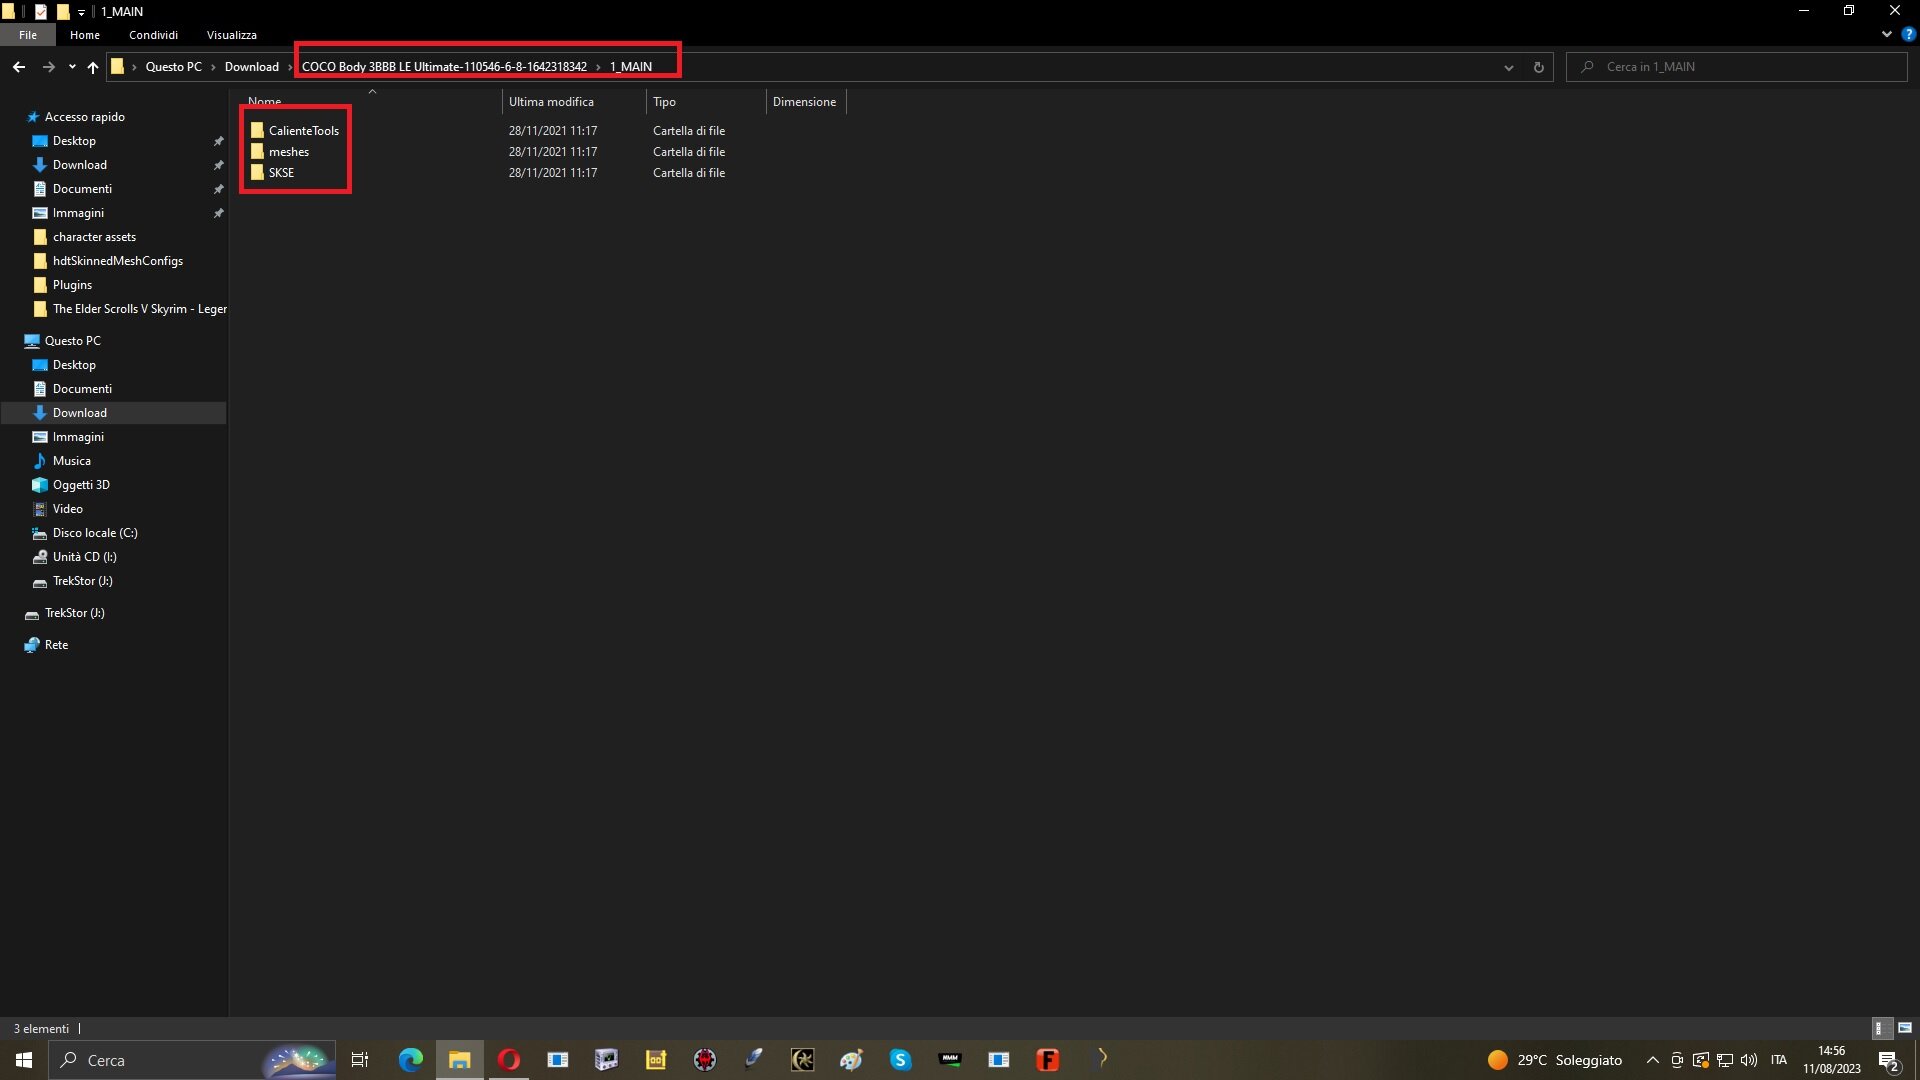This screenshot has height=1080, width=1920.
Task: Open the clock and calendar flyout
Action: pos(1832,1060)
